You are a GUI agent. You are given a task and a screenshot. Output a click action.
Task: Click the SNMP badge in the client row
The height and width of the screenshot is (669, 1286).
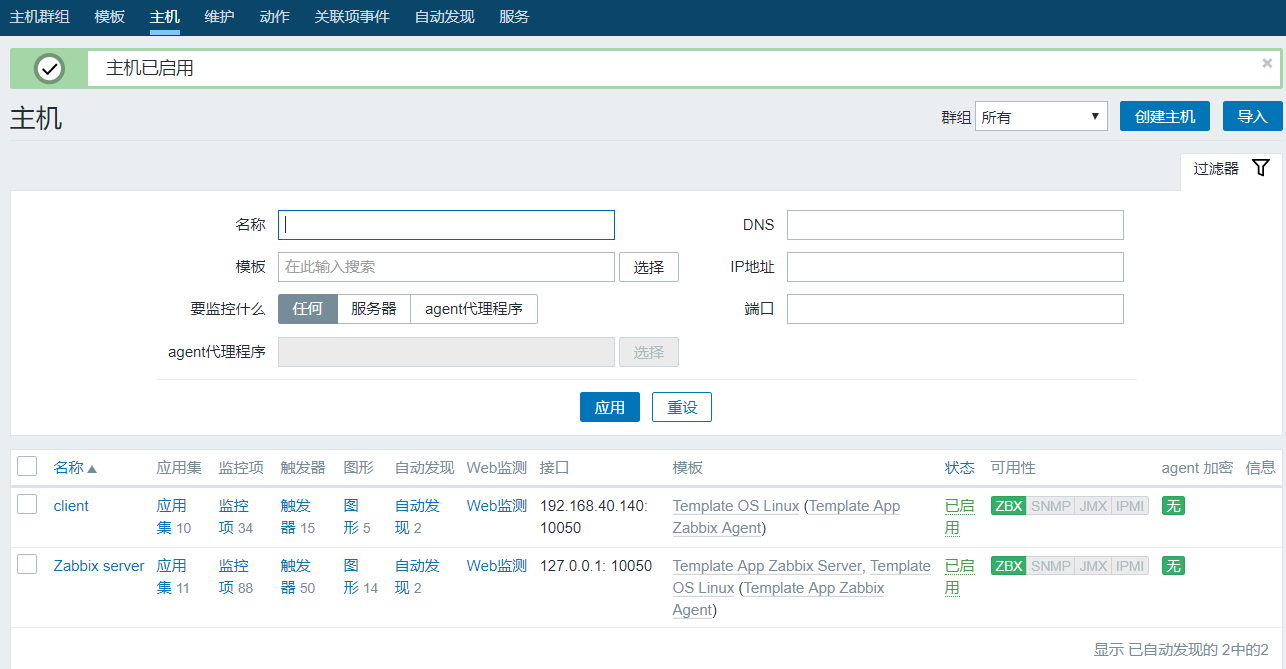pyautogui.click(x=1051, y=506)
